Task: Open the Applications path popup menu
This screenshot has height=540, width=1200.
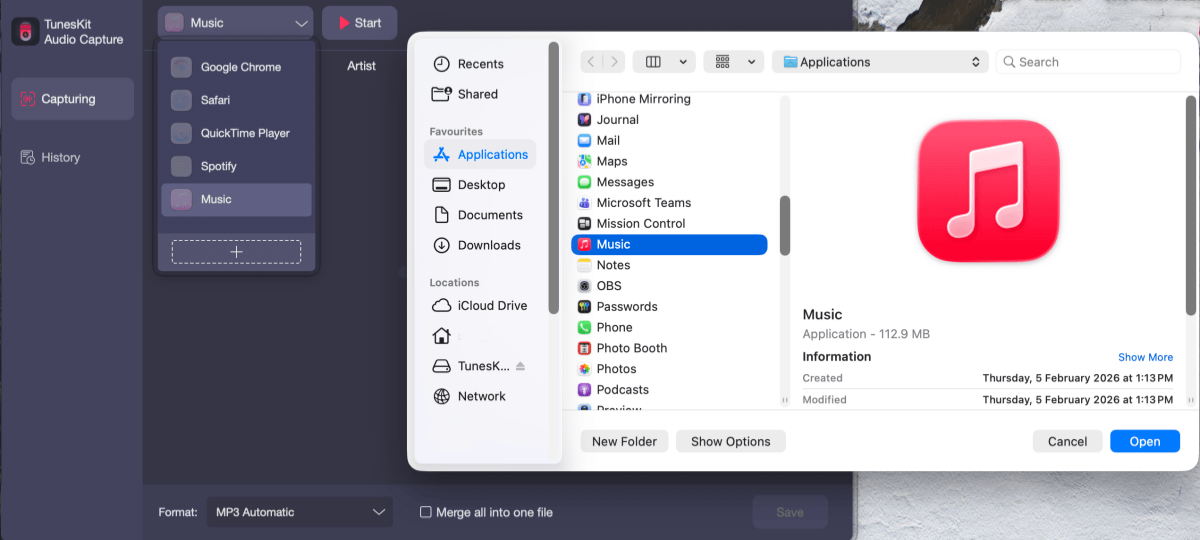Action: [x=880, y=62]
